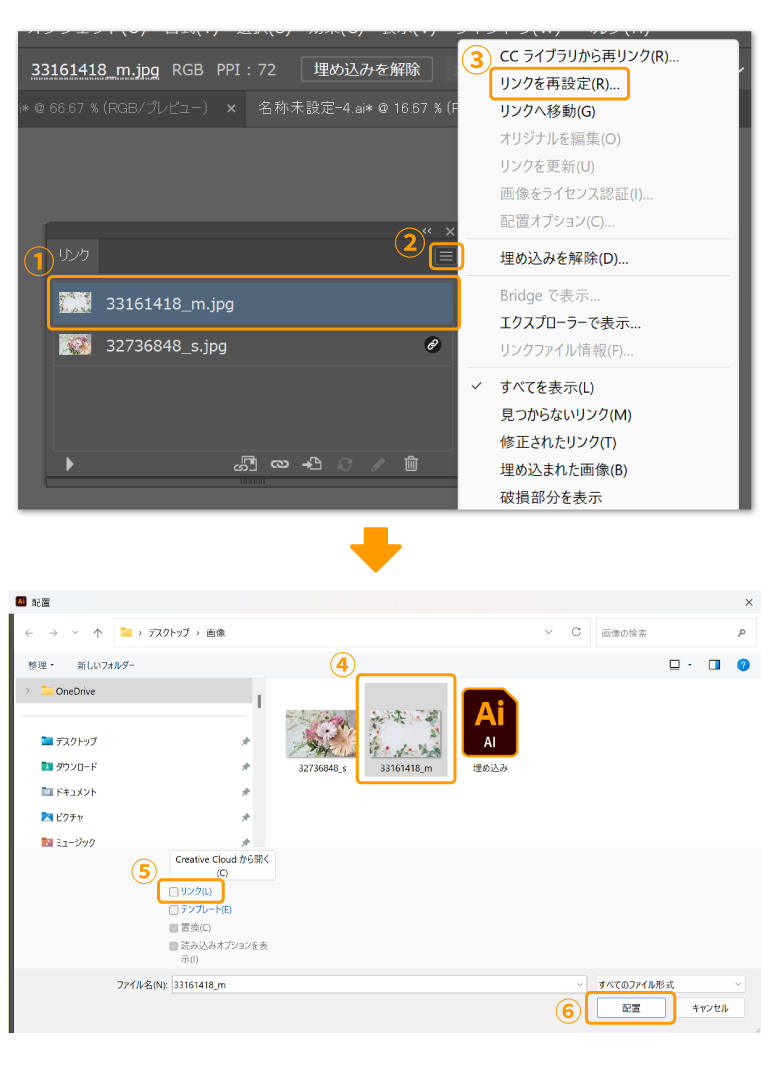Click the Back arrow in 配置 dialog
Screen dimensions: 770x1065
pos(29,633)
